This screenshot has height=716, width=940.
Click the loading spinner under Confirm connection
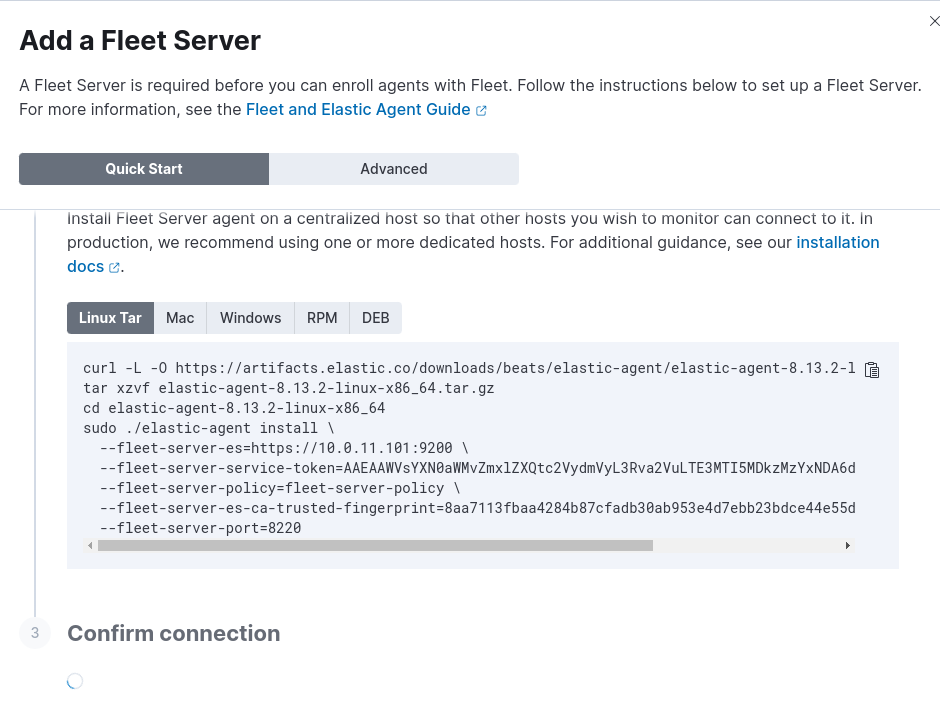75,681
